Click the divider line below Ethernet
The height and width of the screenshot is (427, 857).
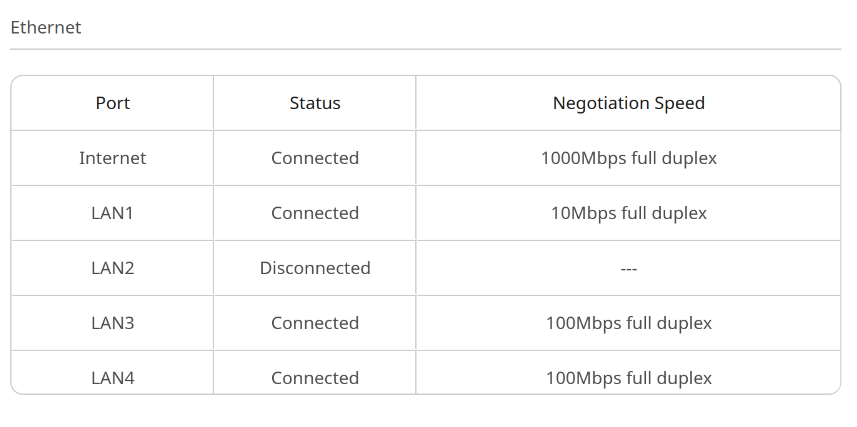426,49
